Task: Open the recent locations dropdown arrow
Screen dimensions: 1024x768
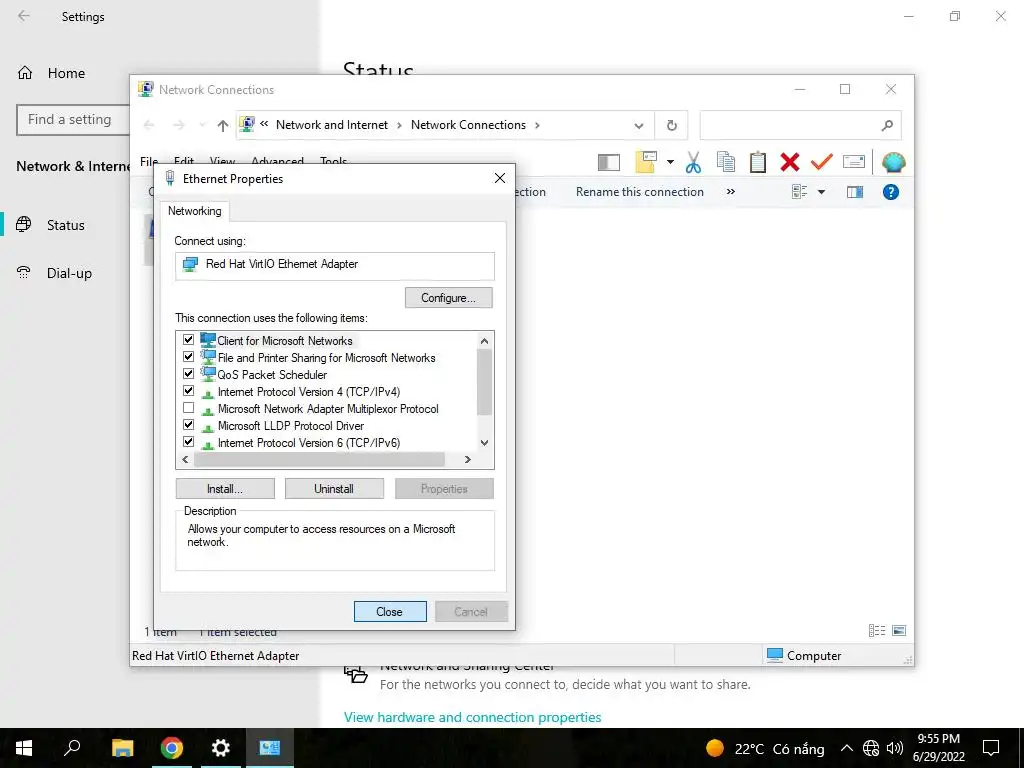Action: click(x=202, y=125)
